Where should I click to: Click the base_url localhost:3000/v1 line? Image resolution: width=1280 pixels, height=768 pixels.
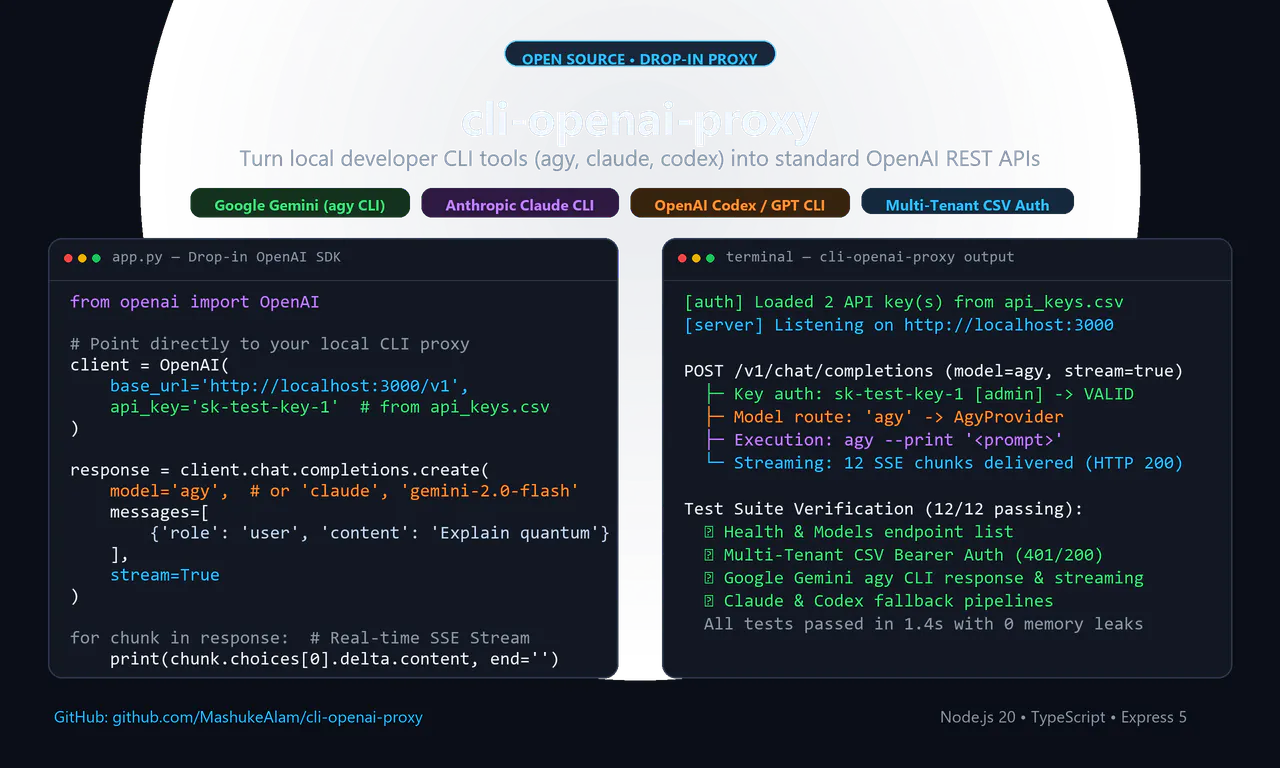(x=290, y=386)
